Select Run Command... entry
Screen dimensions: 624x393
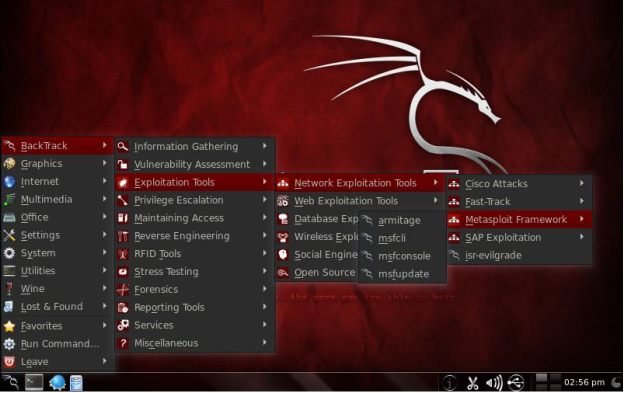click(57, 344)
